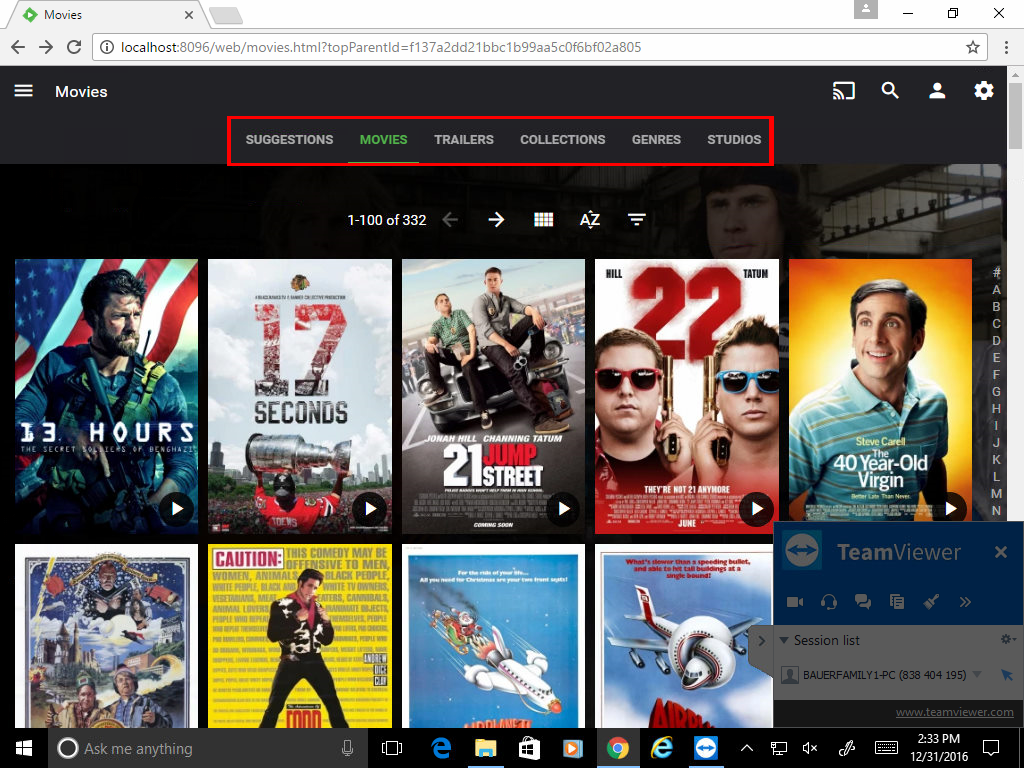Close the Movies browser tab
Screen dimensions: 1024x768
tap(189, 14)
